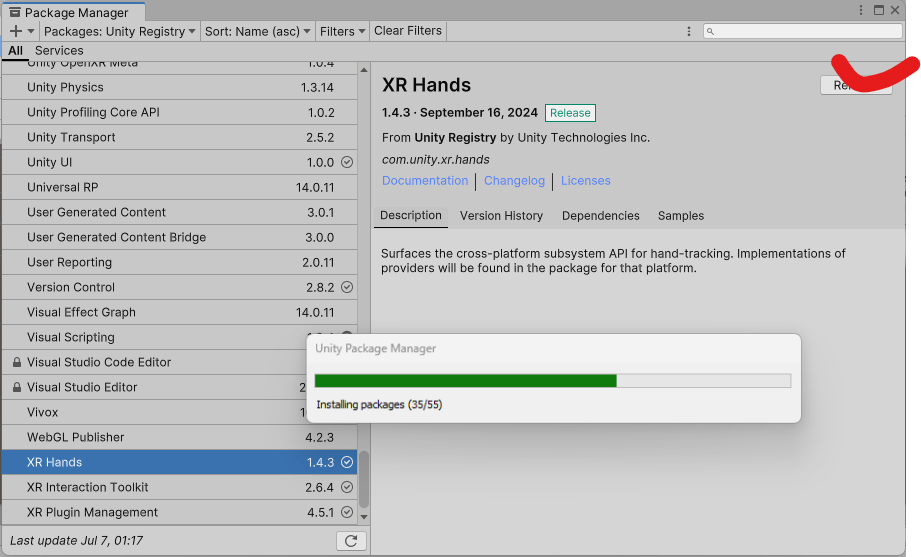The height and width of the screenshot is (557, 921).
Task: Switch to the Samples tab
Action: pos(681,216)
